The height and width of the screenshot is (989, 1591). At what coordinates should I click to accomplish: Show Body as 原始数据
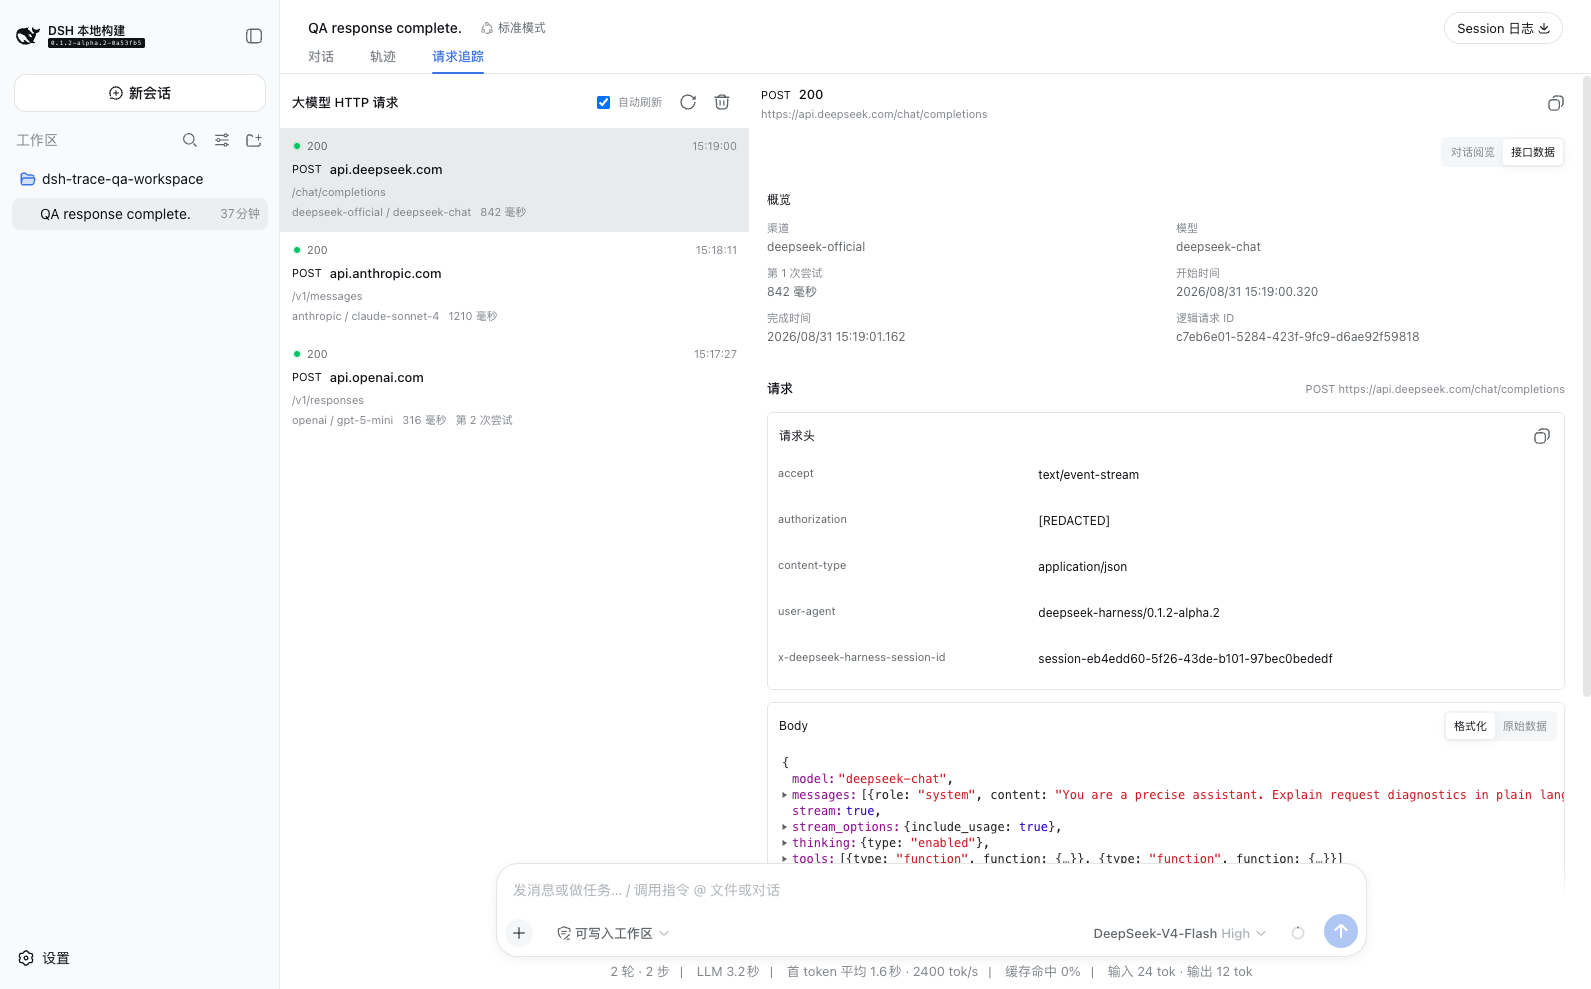[1525, 726]
